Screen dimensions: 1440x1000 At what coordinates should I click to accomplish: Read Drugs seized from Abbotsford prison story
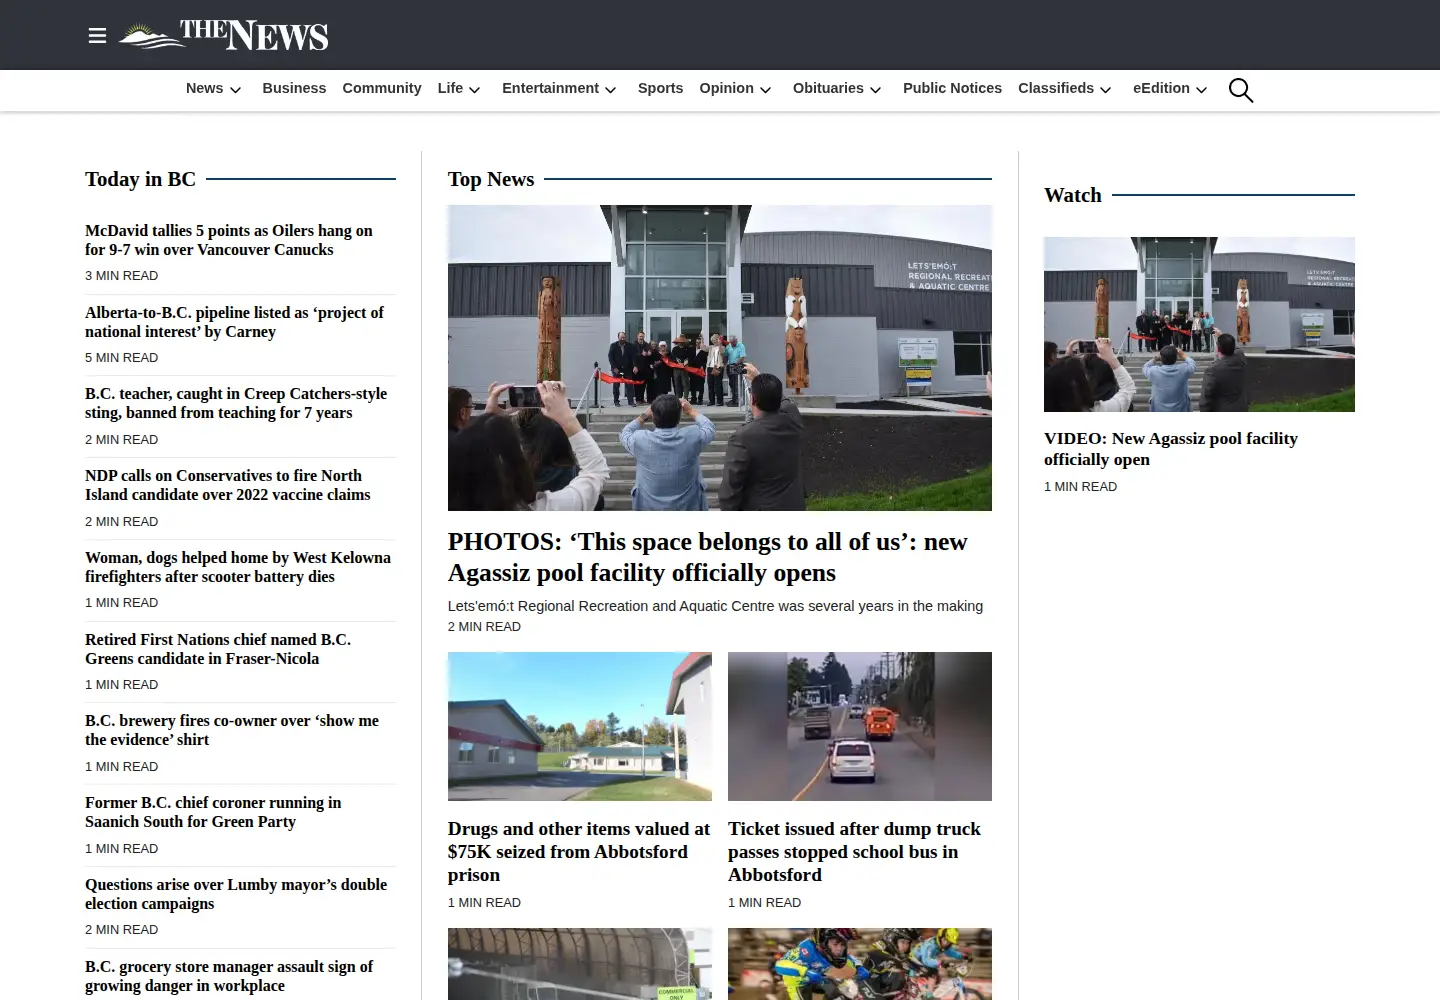[579, 852]
